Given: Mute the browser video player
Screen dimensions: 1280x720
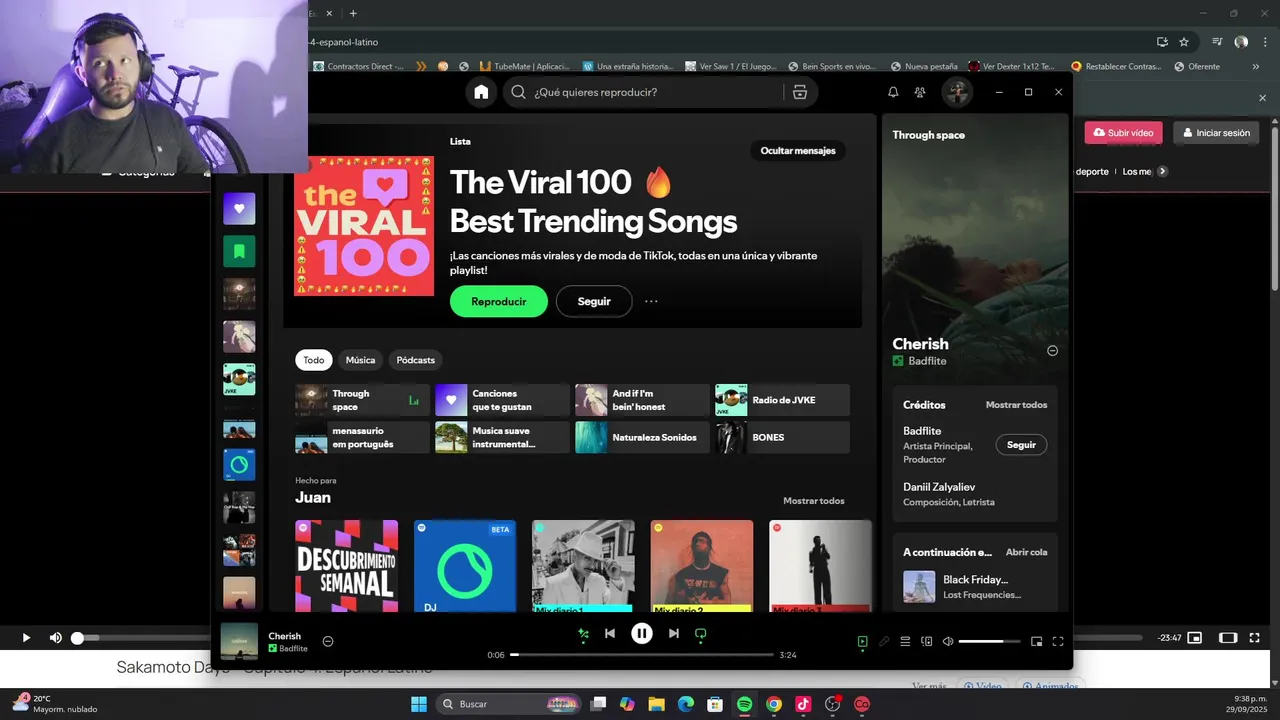Looking at the screenshot, I should point(56,638).
